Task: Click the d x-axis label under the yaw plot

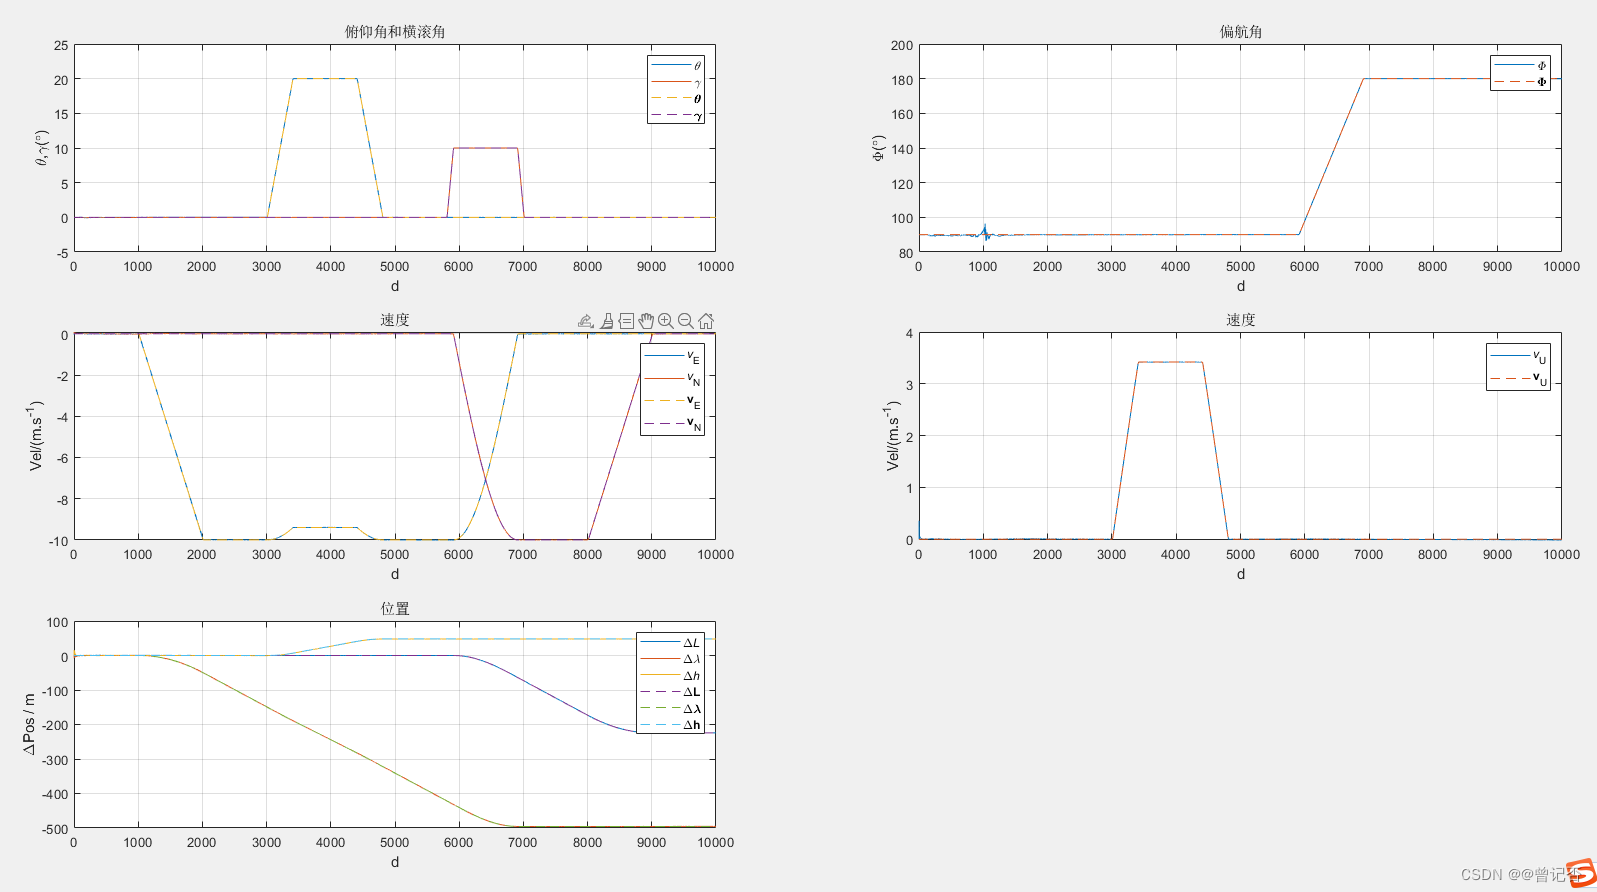Action: tap(1241, 286)
